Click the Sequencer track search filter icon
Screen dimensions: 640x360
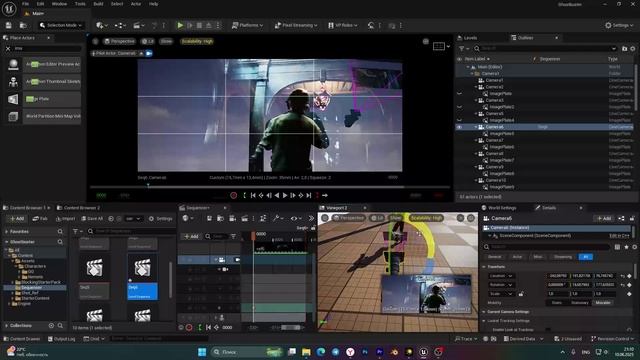[x=233, y=236]
